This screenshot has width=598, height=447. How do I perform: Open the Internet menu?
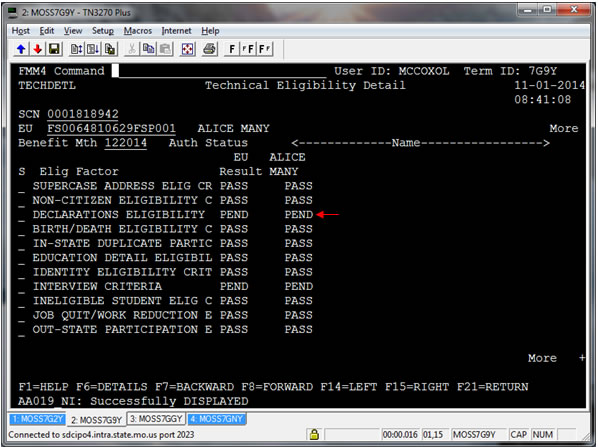click(x=177, y=31)
